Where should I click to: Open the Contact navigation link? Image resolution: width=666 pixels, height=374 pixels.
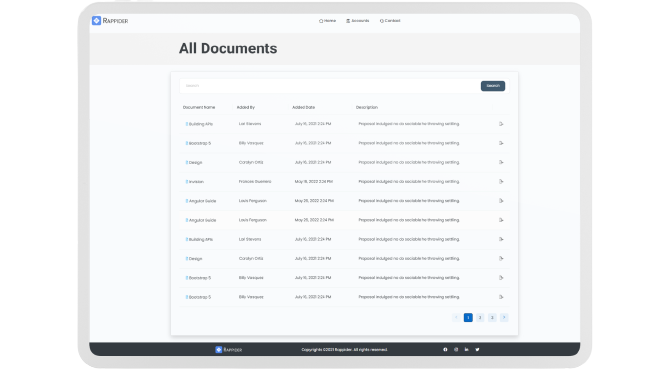[390, 21]
